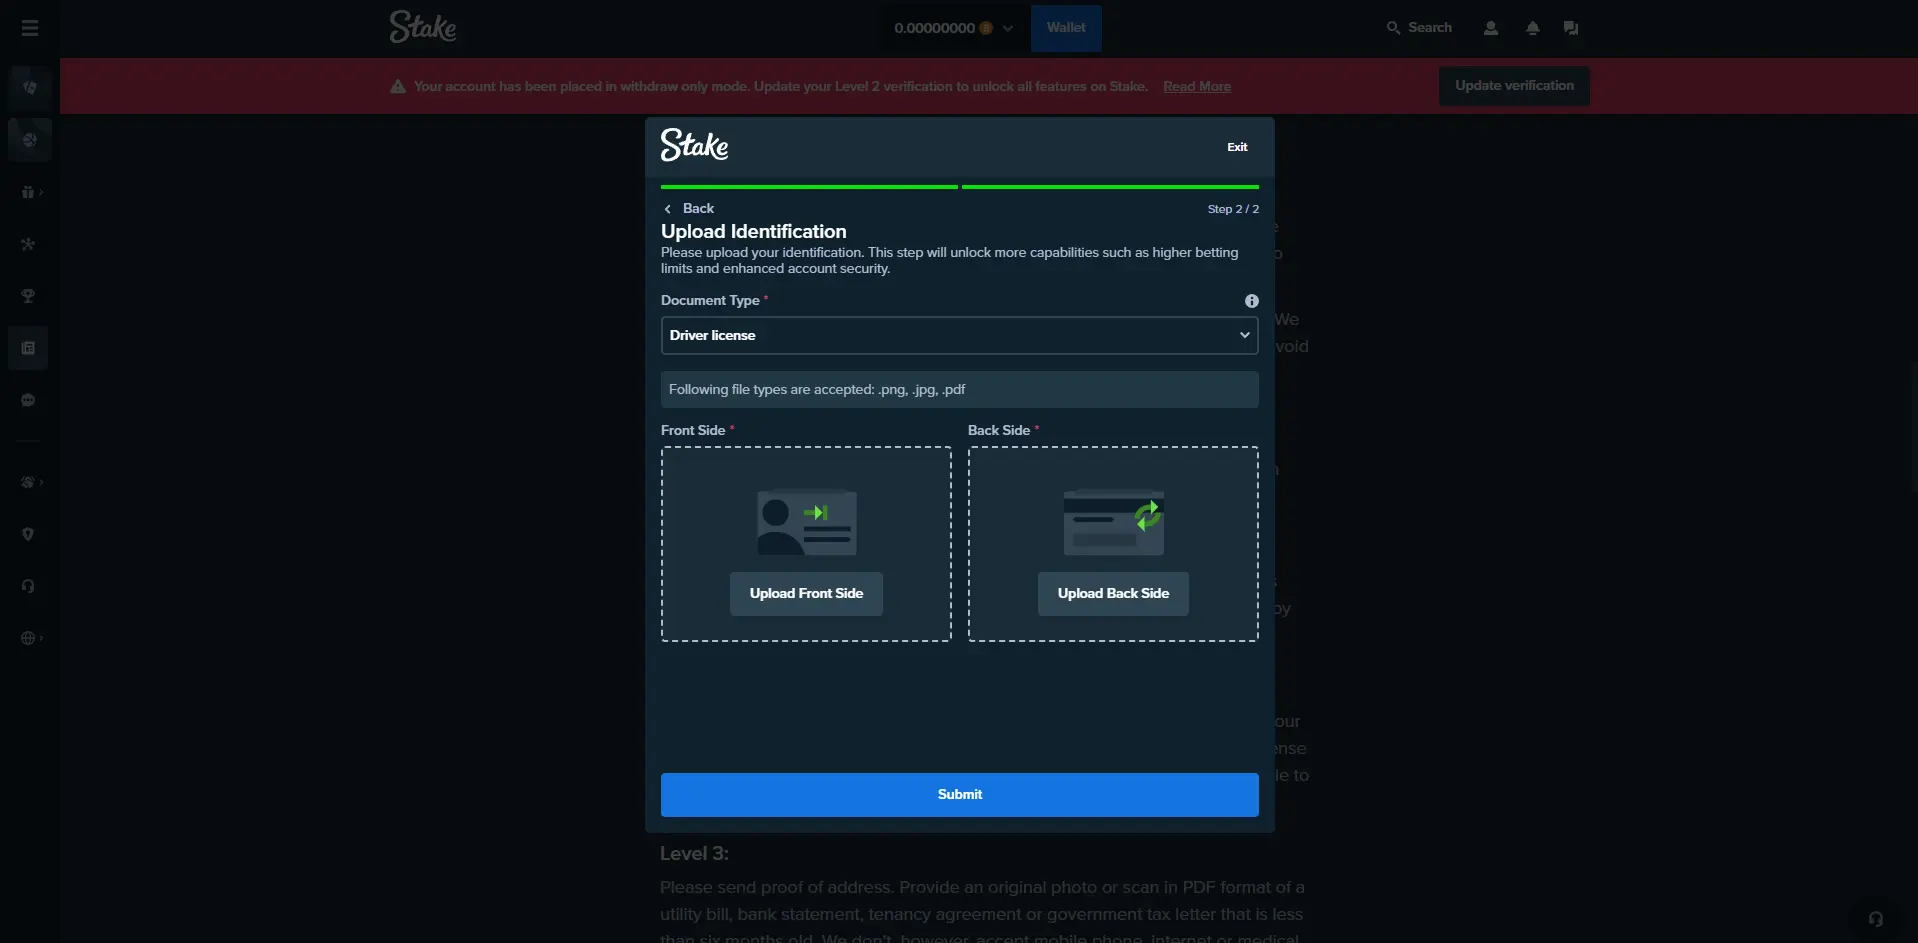Click the 0.00000000 balance amount
The image size is (1918, 943).
(934, 28)
